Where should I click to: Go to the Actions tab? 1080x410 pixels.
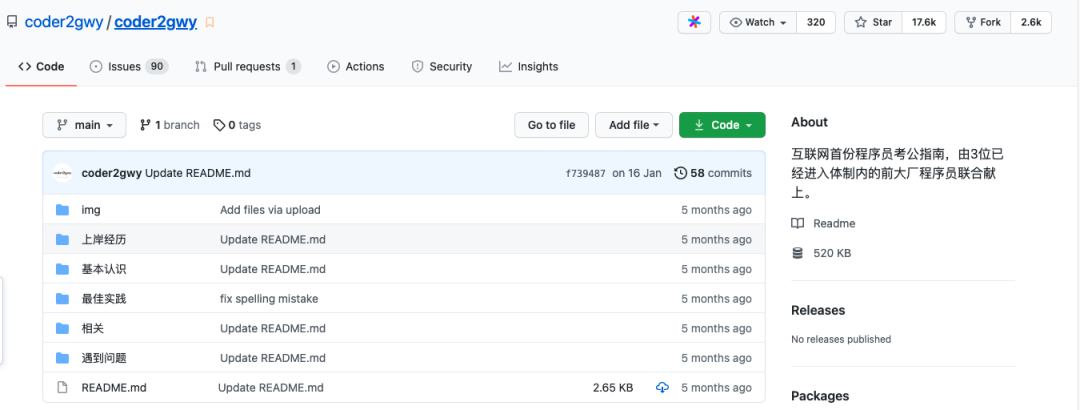pyautogui.click(x=355, y=66)
